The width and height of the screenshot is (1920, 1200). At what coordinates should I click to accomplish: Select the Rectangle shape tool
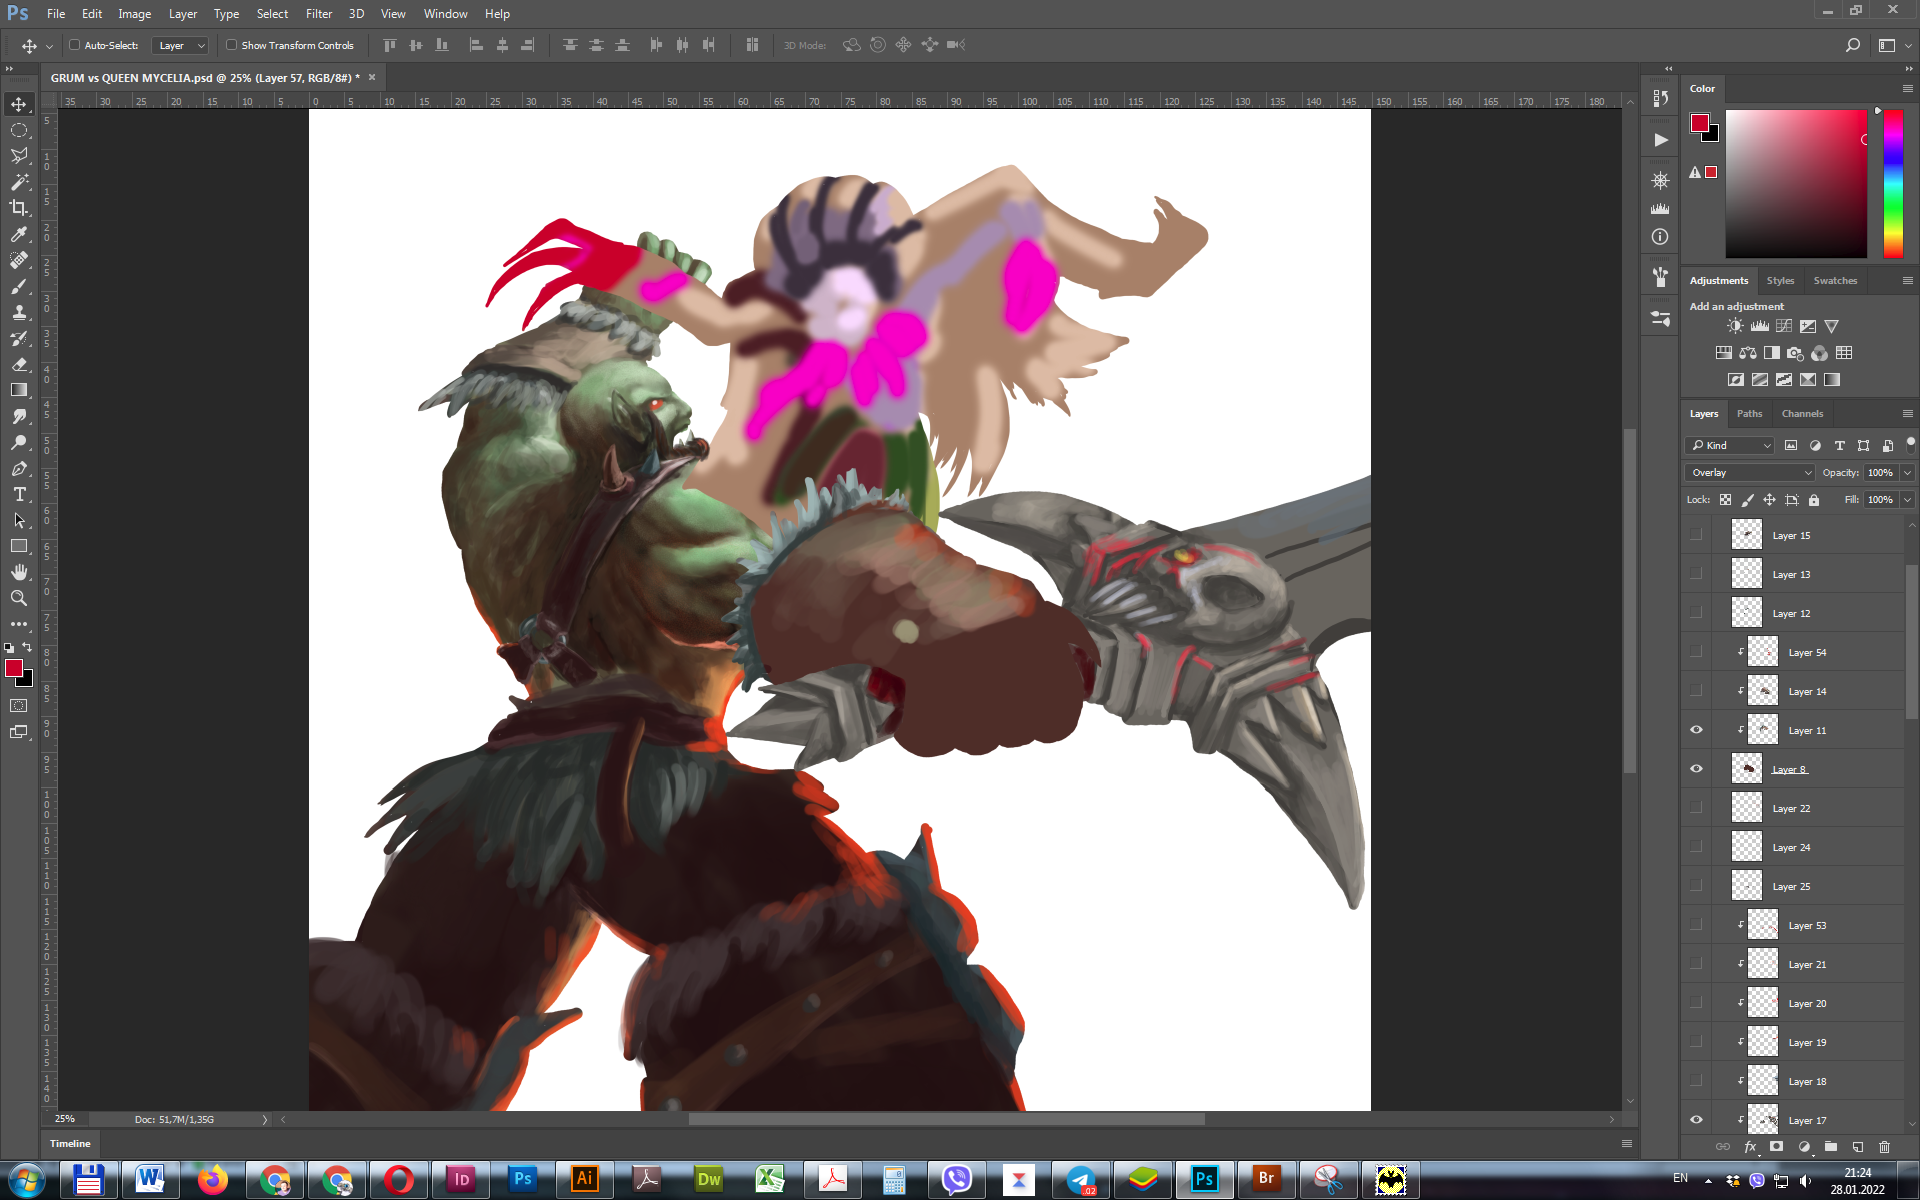(x=19, y=546)
